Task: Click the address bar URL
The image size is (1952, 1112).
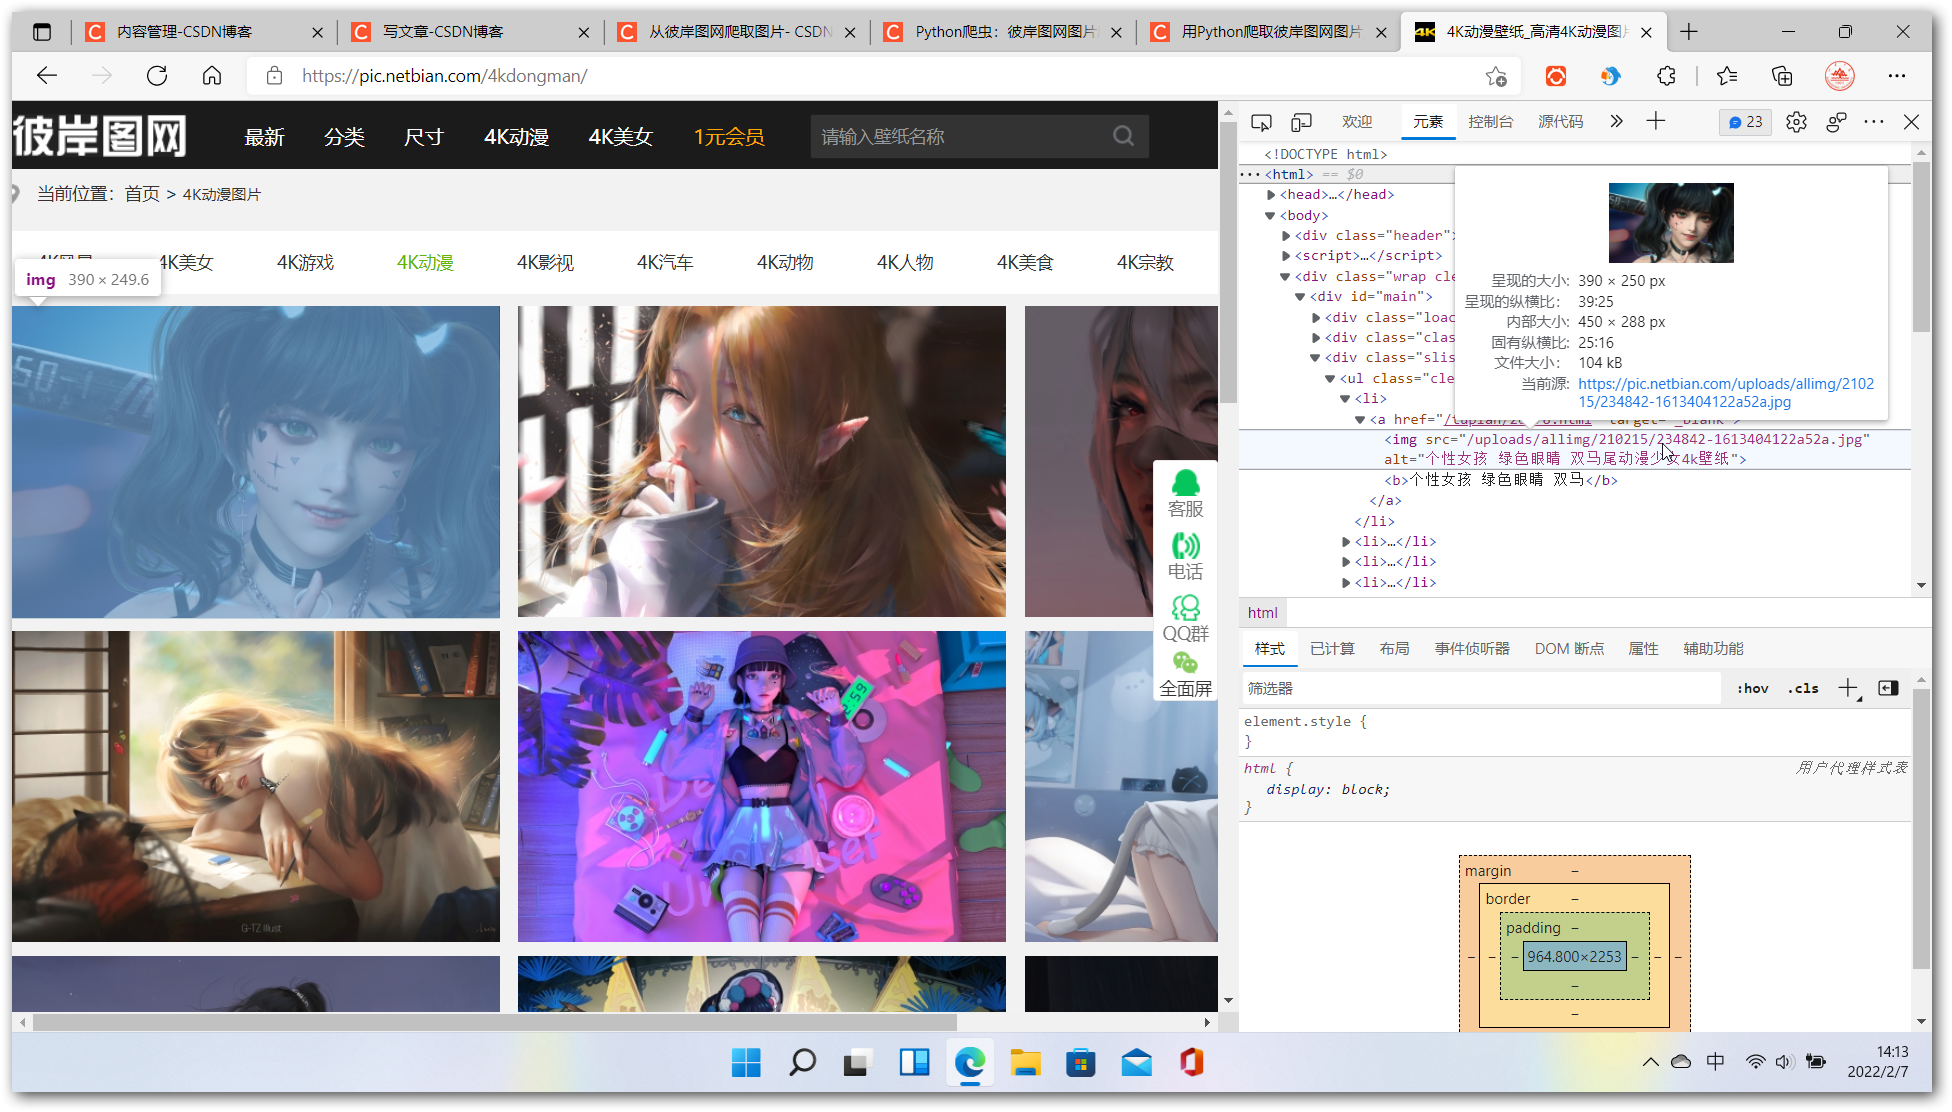Action: (x=444, y=76)
